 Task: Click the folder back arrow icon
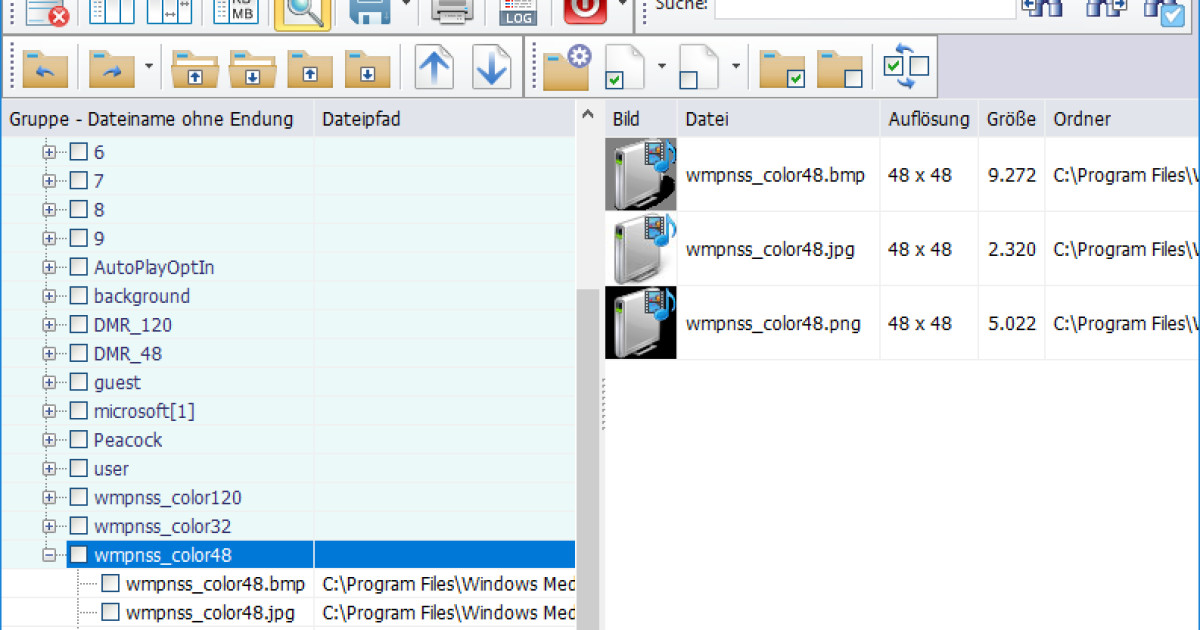45,69
